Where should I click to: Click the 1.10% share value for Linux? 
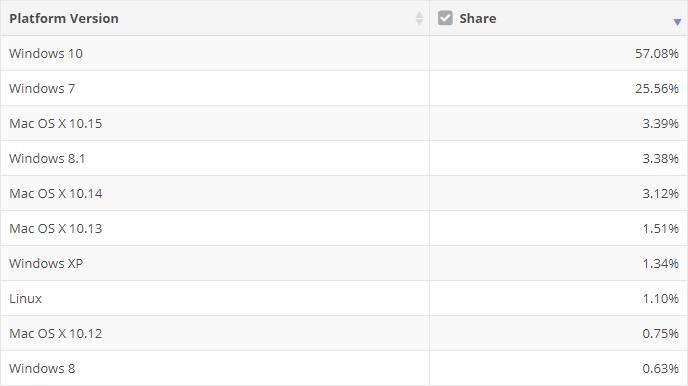tap(660, 299)
